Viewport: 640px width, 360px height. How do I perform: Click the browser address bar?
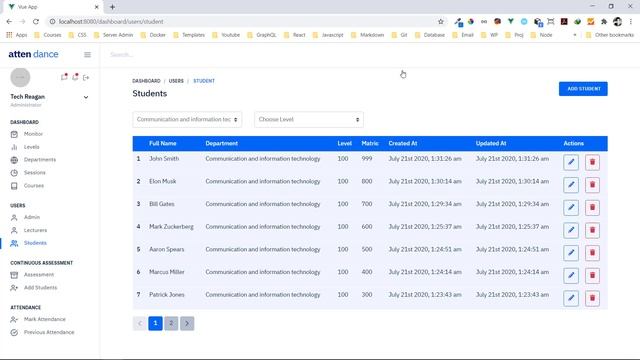pos(245,21)
